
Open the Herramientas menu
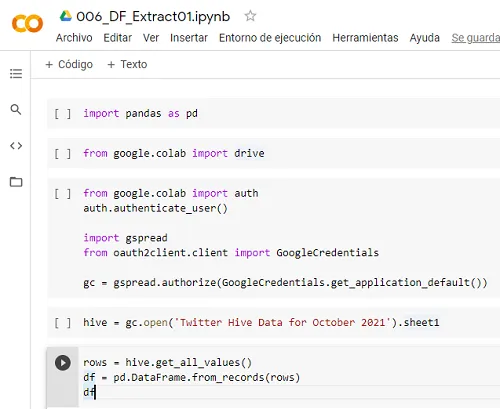[365, 38]
